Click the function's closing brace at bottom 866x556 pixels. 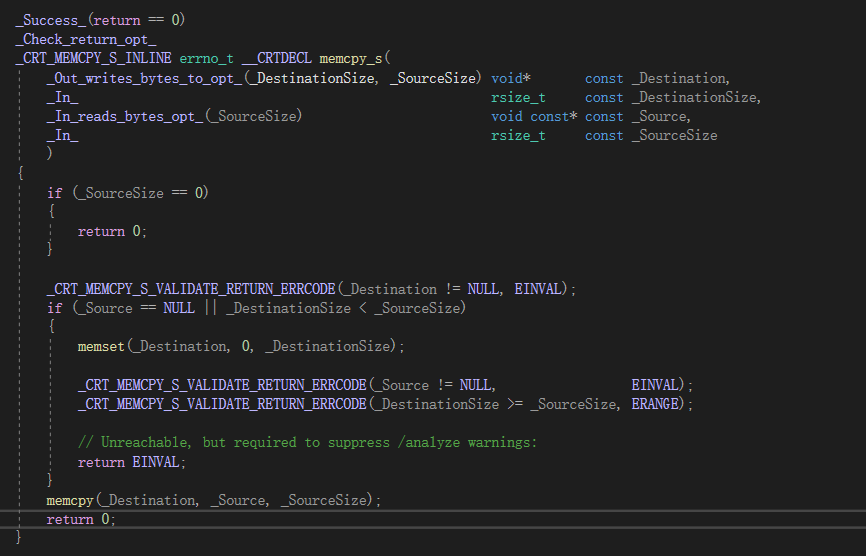point(19,537)
